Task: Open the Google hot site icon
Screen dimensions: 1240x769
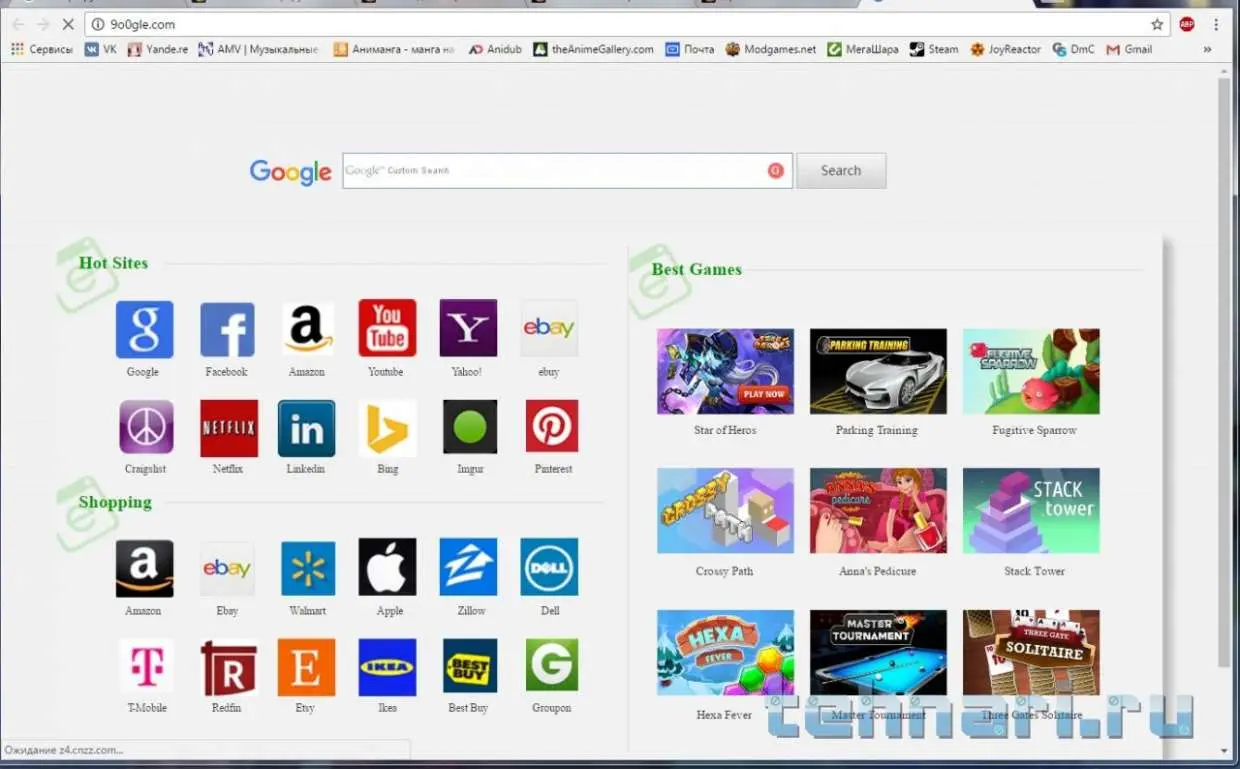Action: click(144, 329)
